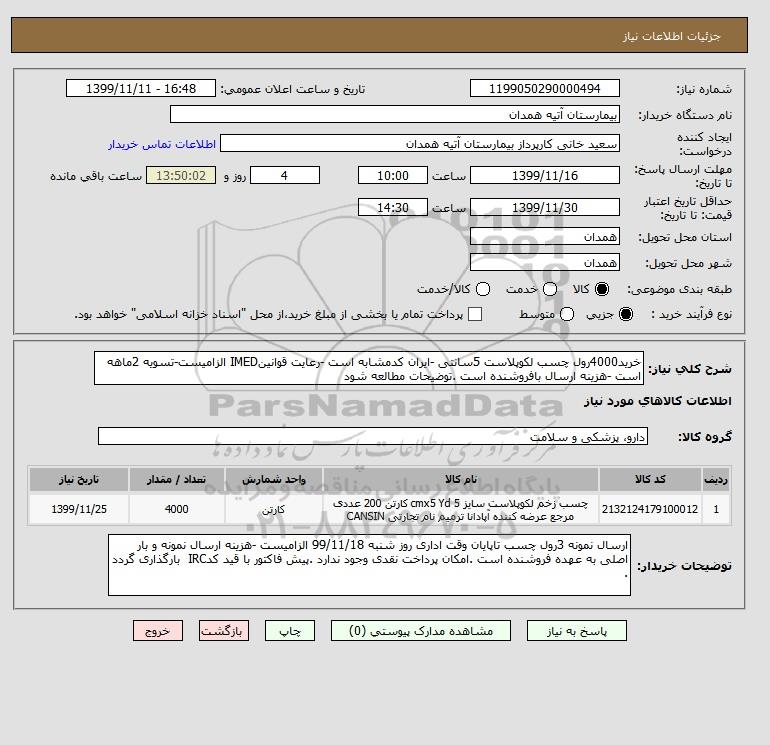Click the announcement date field 1399/11/11 - 16:48
Viewport: 770px width, 745px height.
point(140,88)
